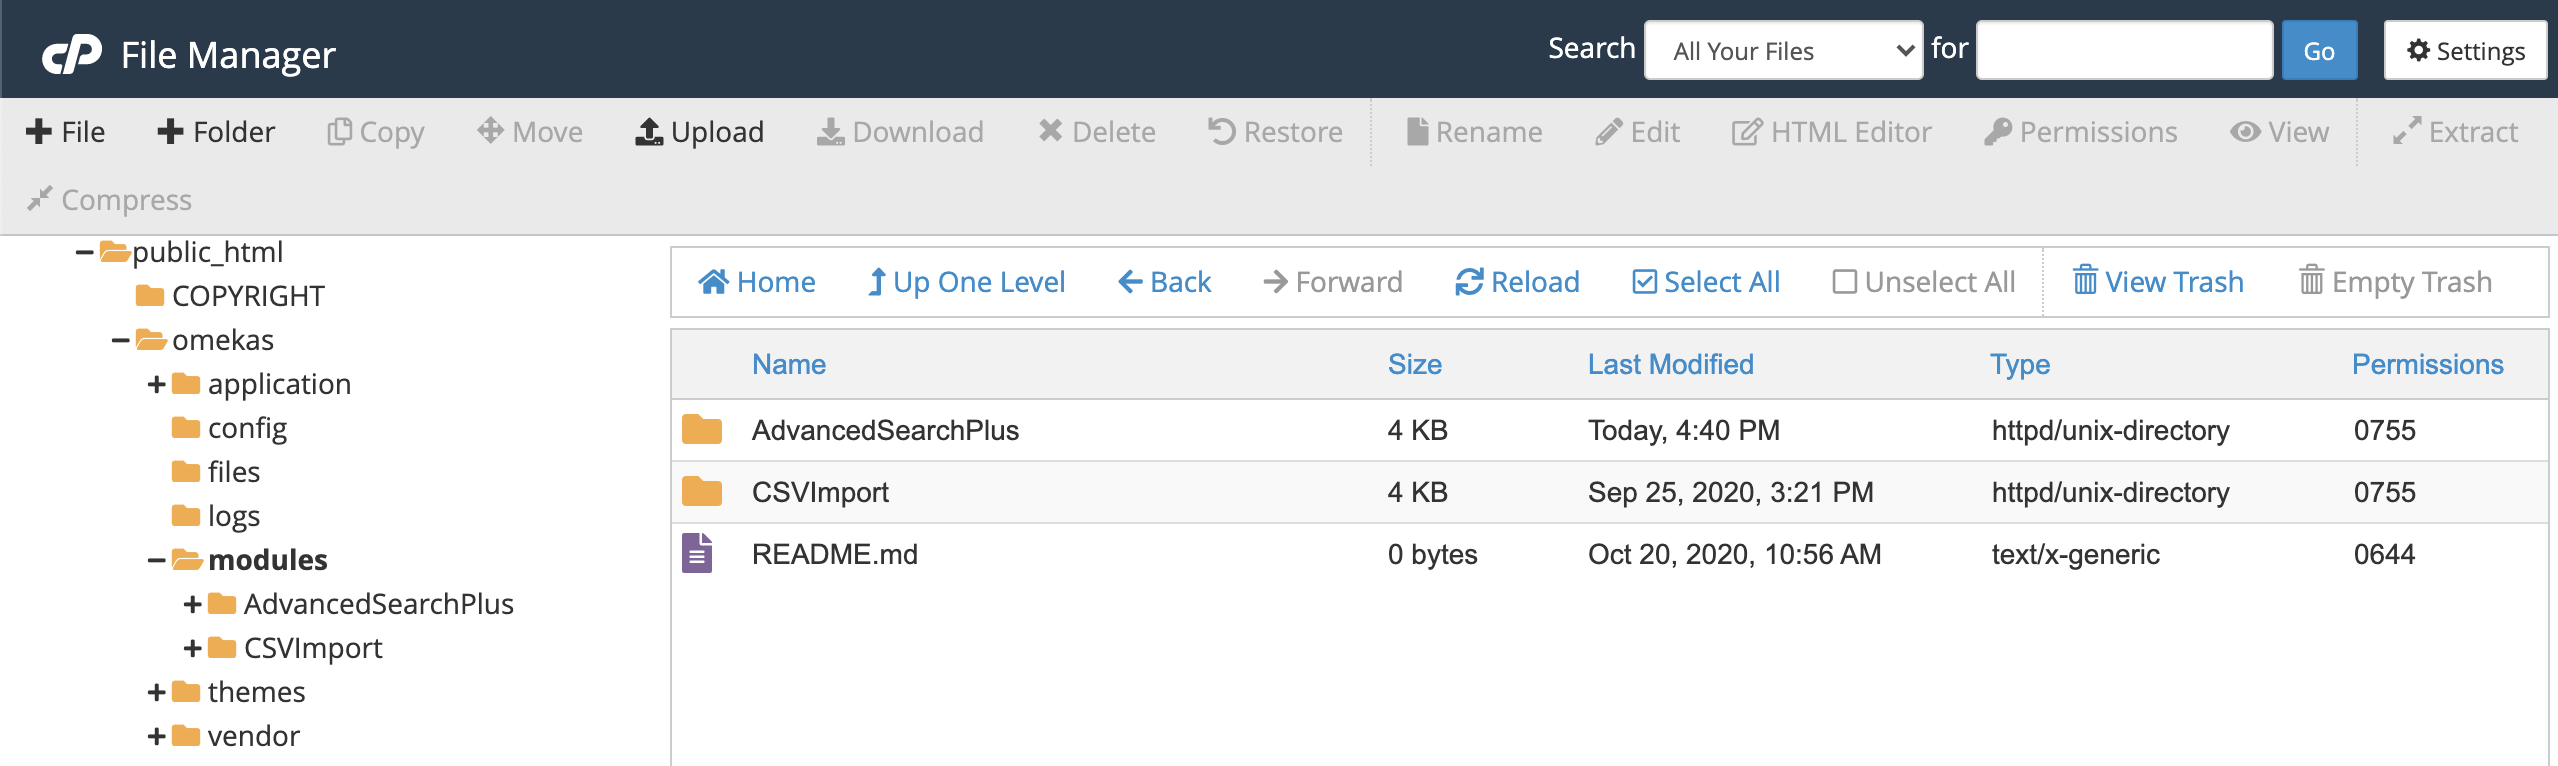This screenshot has width=2558, height=766.
Task: Click Empty Trash
Action: point(2395,282)
